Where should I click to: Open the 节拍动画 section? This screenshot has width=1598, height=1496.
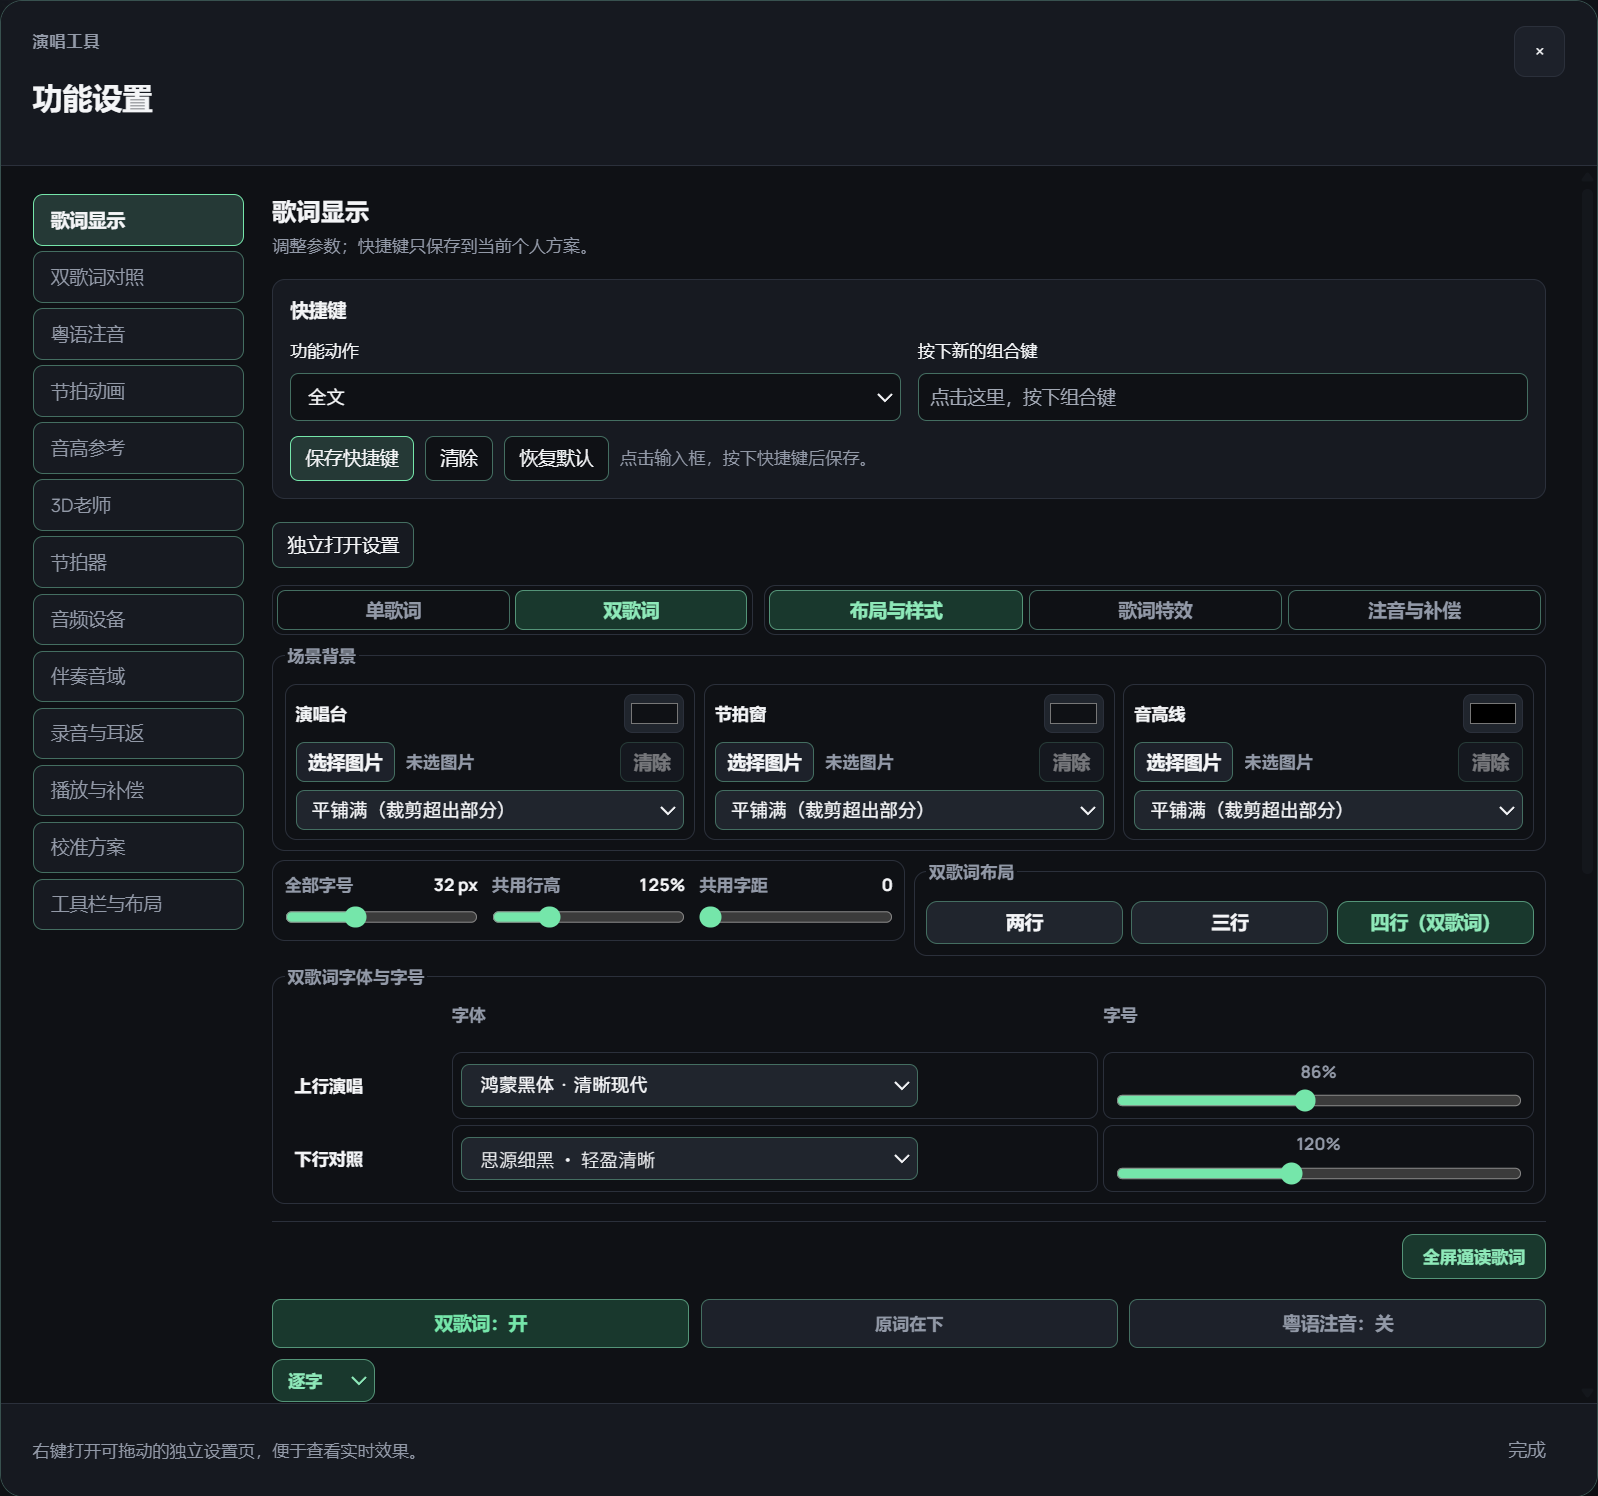138,391
